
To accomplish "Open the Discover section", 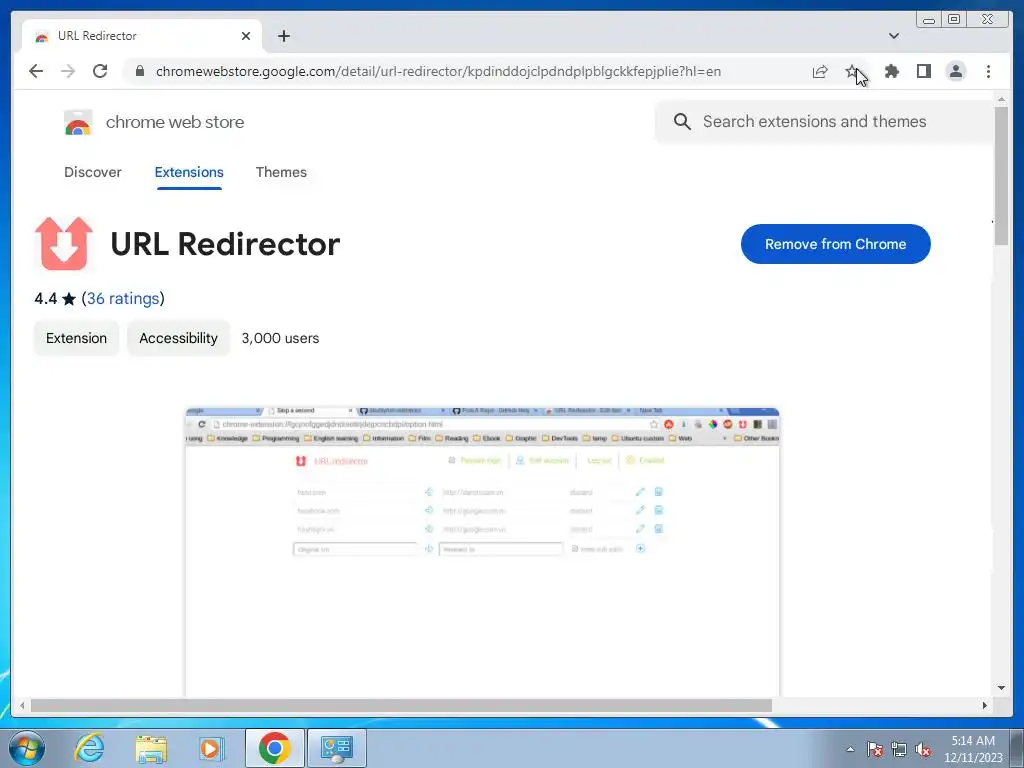I will pos(93,172).
